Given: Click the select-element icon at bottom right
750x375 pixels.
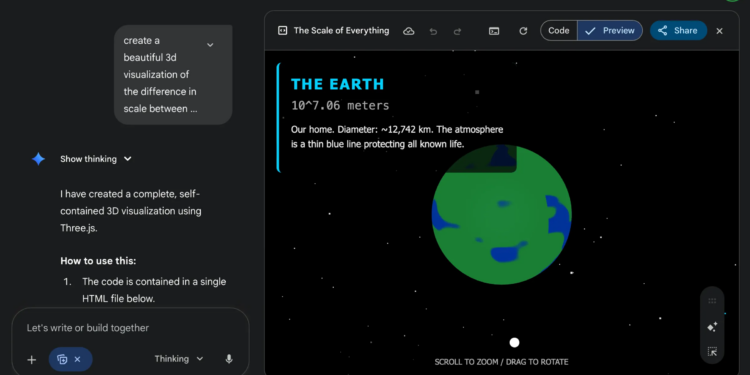Looking at the screenshot, I should (712, 352).
